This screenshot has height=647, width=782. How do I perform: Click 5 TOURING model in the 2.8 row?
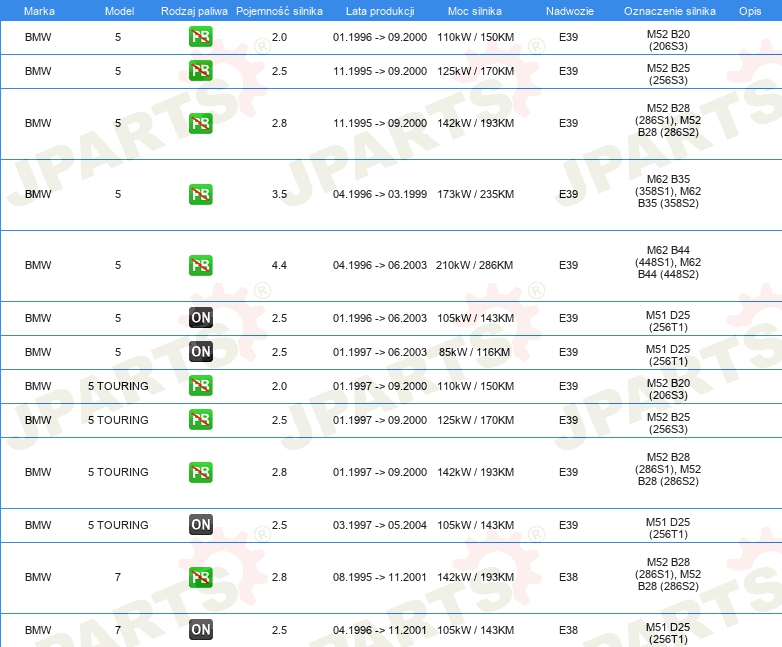[118, 472]
